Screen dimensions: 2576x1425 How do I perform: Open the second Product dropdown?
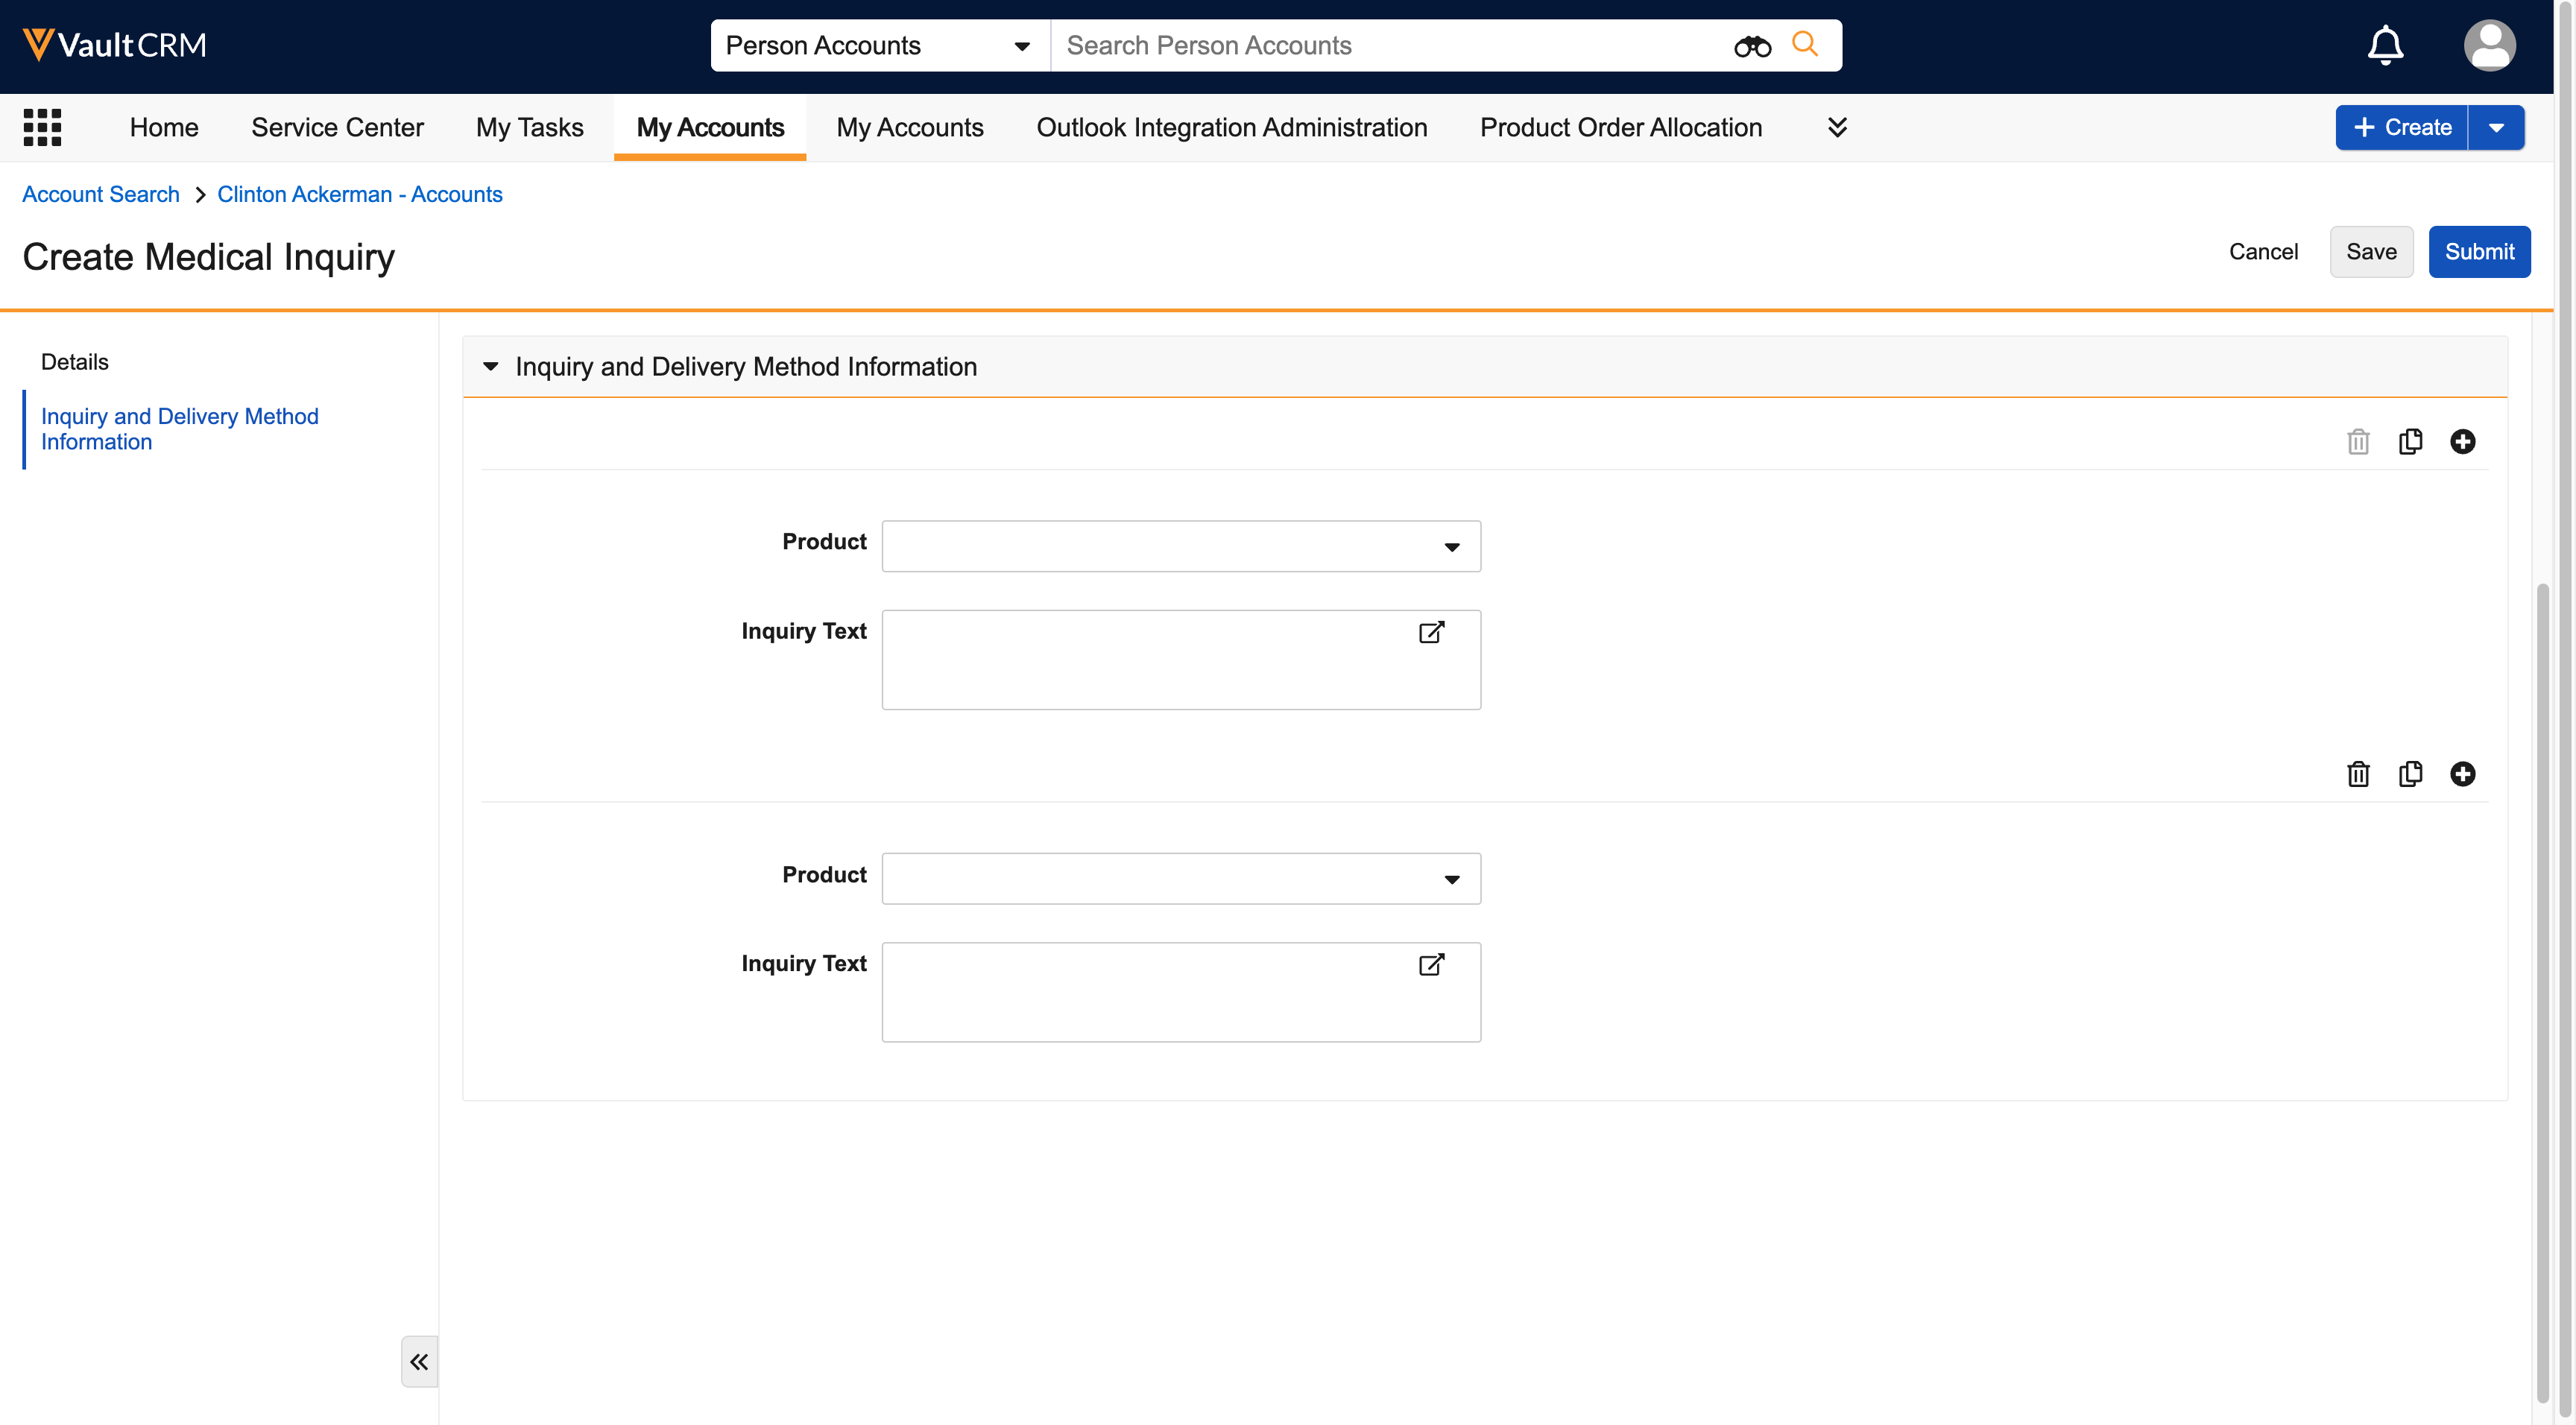pyautogui.click(x=1180, y=879)
